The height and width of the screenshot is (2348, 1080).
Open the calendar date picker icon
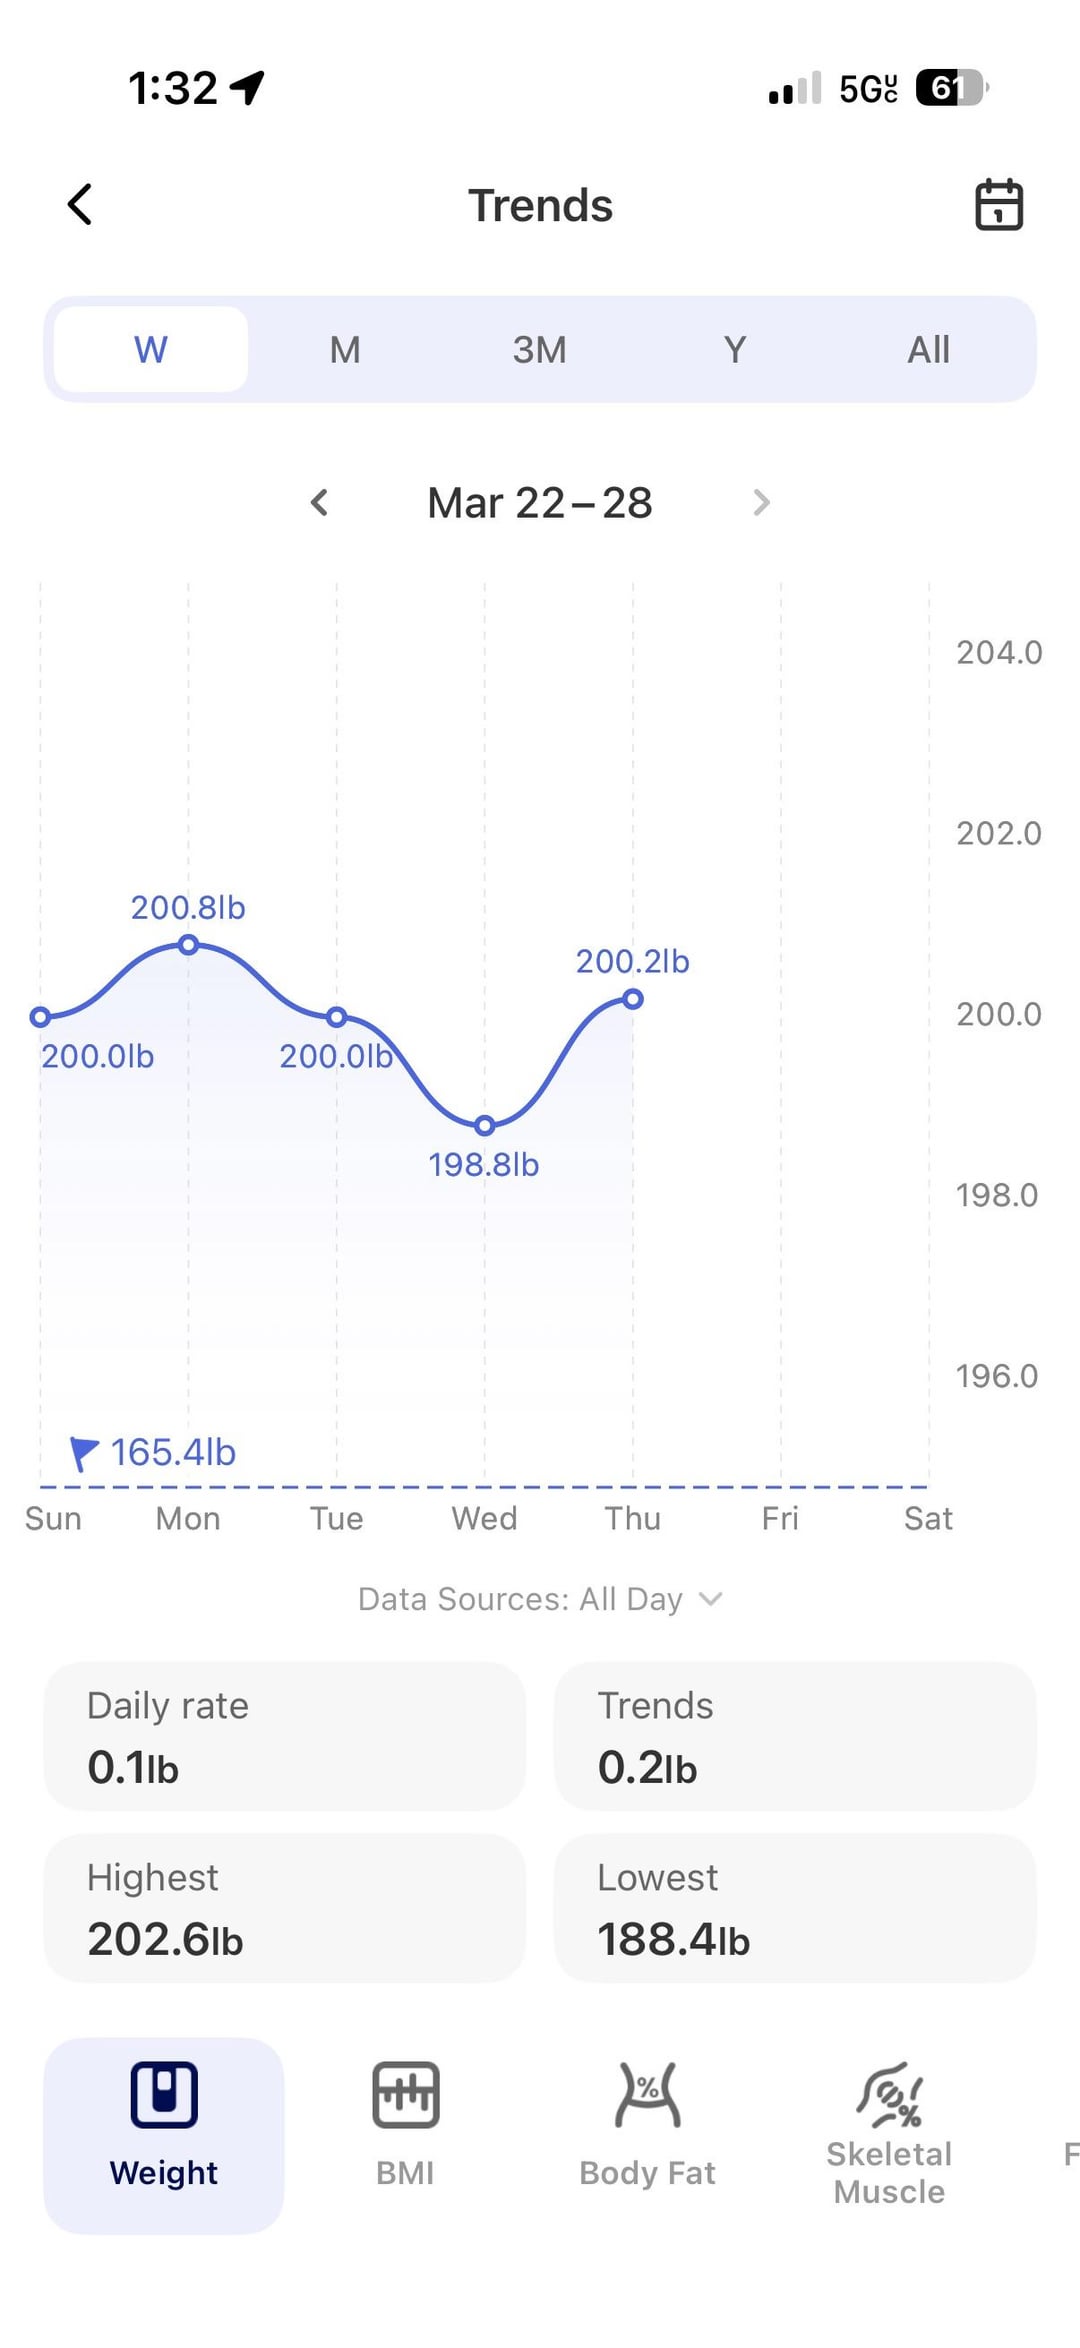pos(998,205)
